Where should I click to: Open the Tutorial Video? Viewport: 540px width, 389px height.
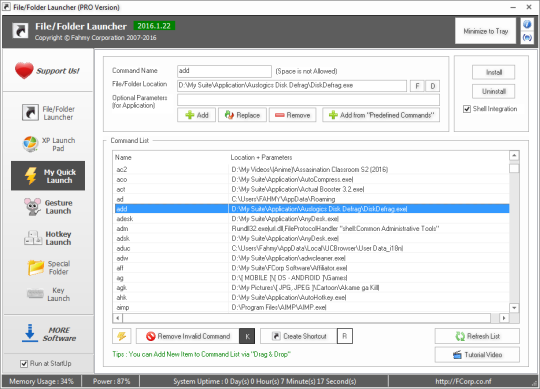(477, 355)
